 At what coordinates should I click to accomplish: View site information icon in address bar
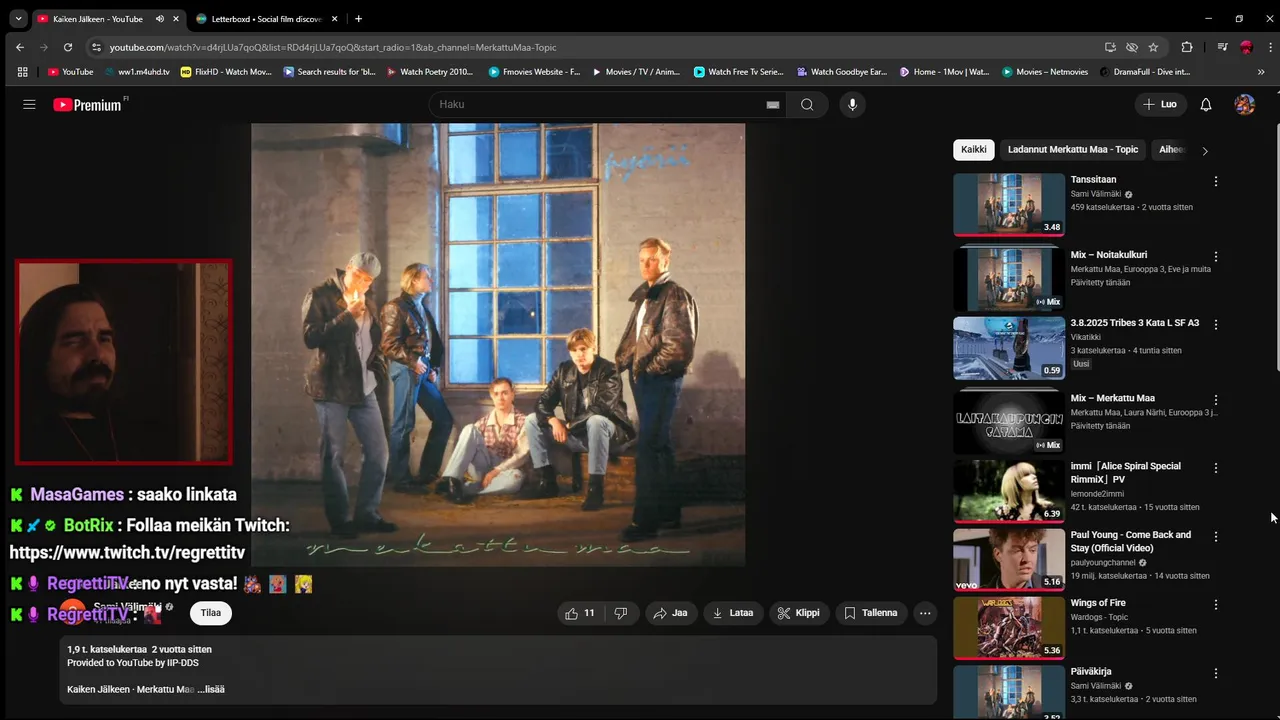(96, 47)
